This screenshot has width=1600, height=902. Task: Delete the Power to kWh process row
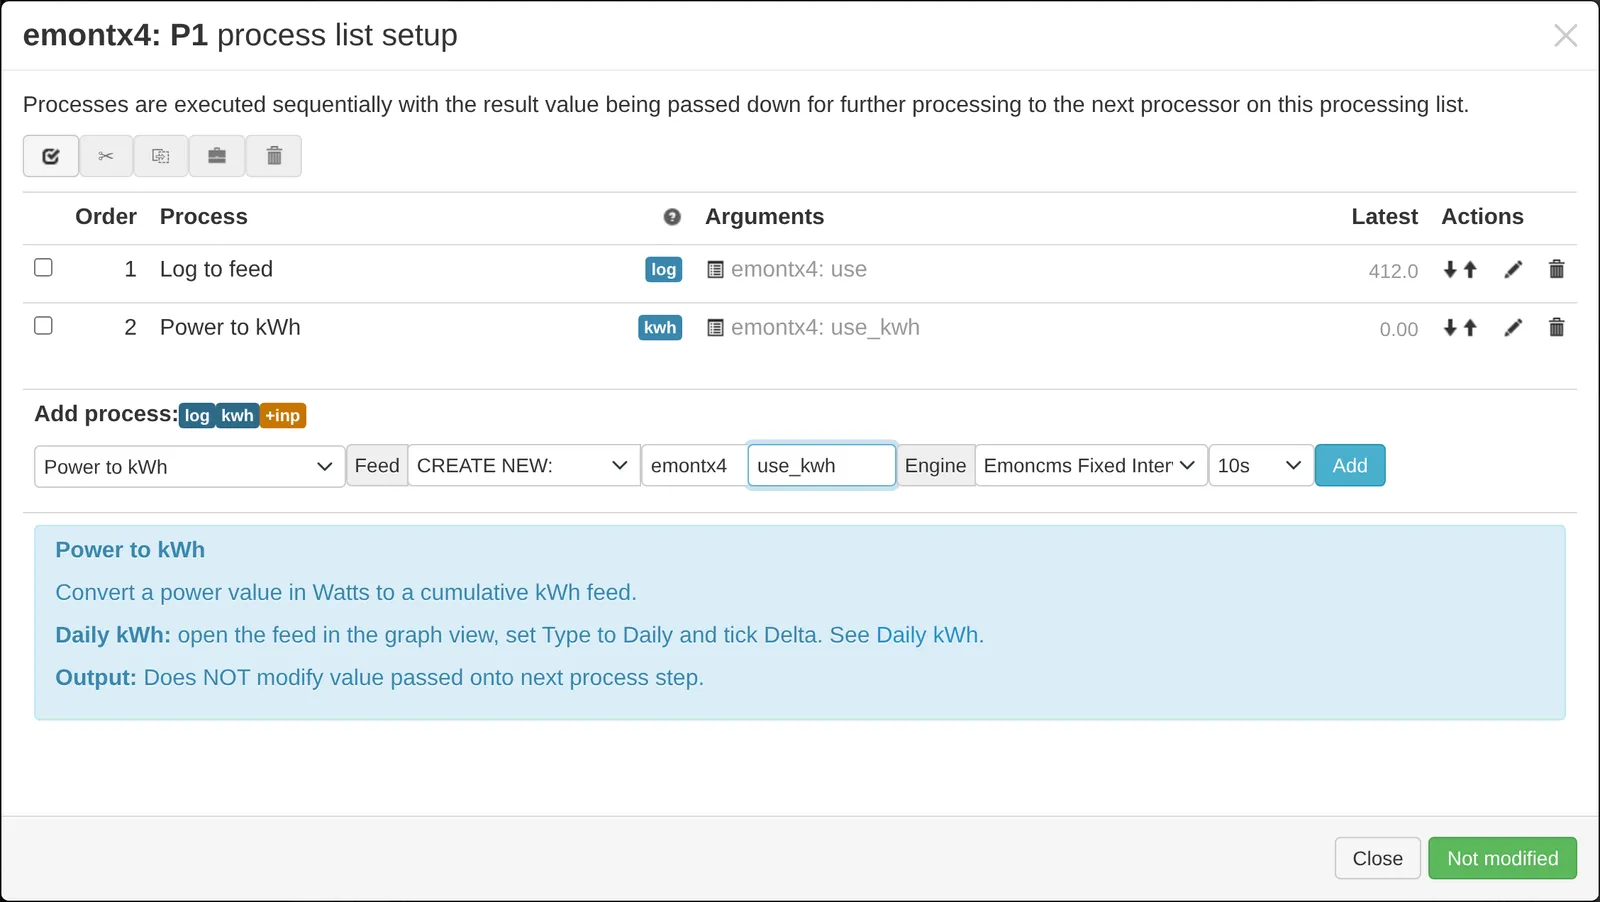[x=1556, y=328]
